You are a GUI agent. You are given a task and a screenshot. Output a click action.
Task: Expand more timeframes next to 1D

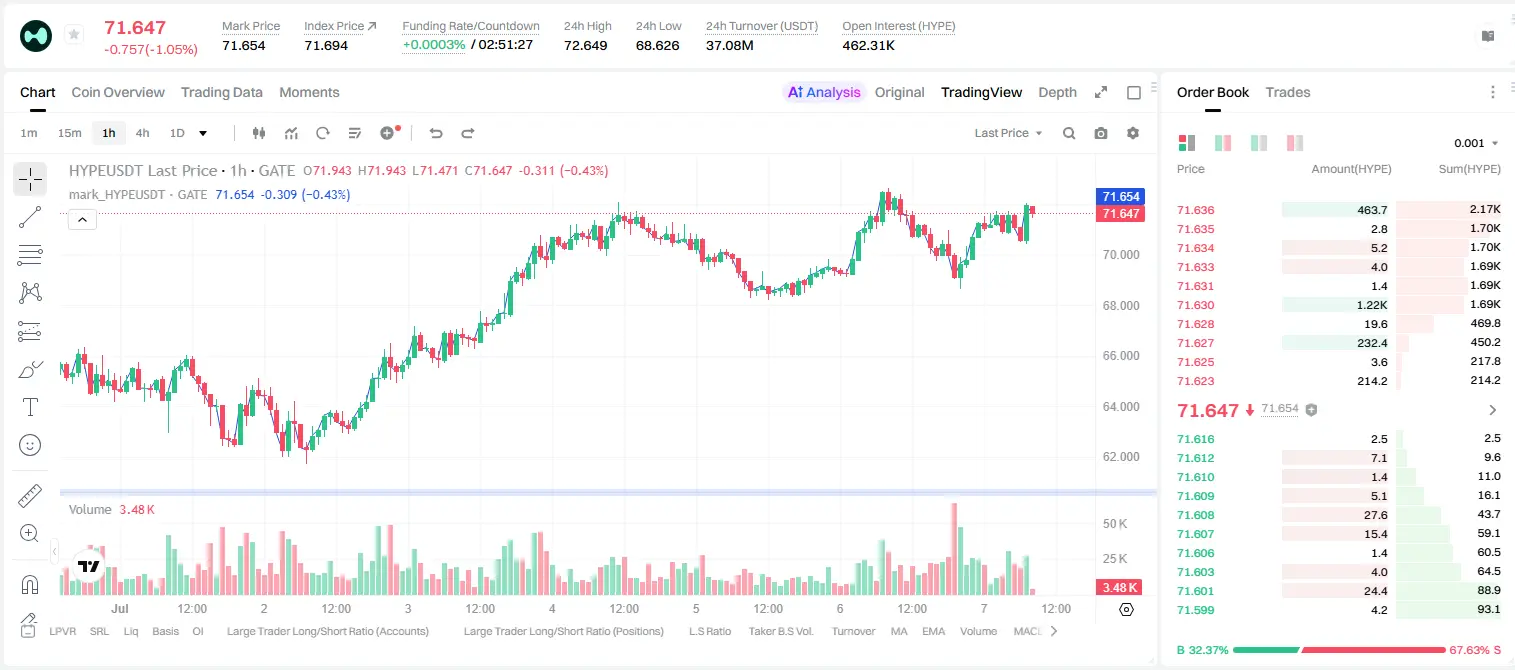point(203,133)
